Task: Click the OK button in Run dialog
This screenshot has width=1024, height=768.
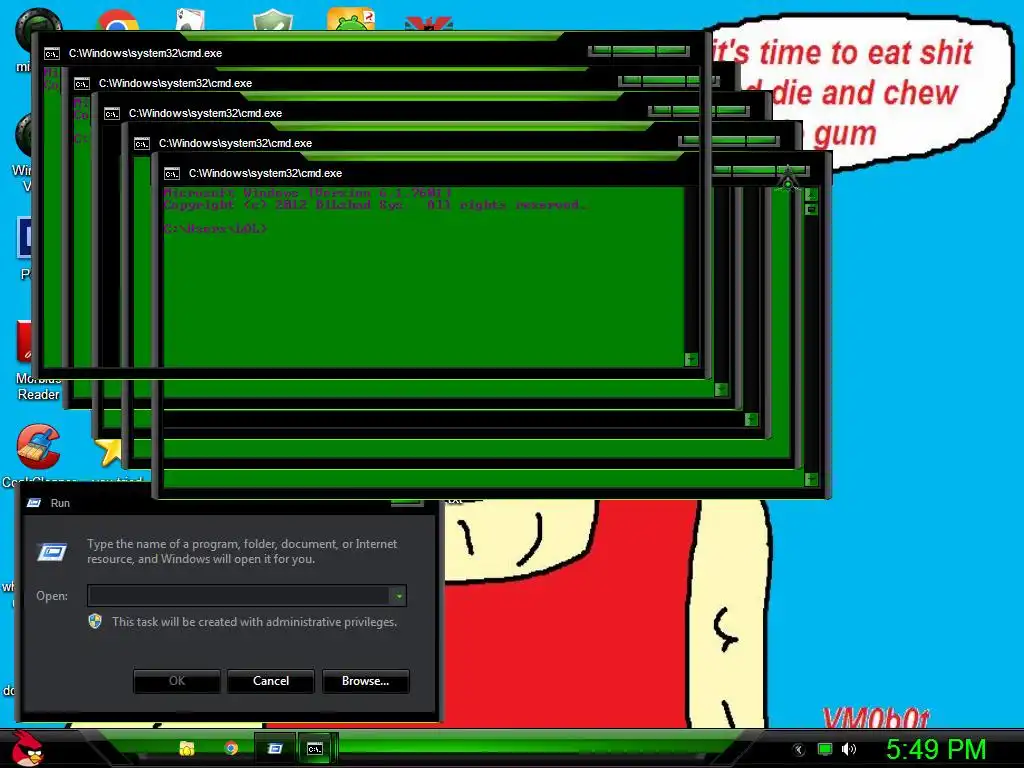Action: tap(177, 680)
